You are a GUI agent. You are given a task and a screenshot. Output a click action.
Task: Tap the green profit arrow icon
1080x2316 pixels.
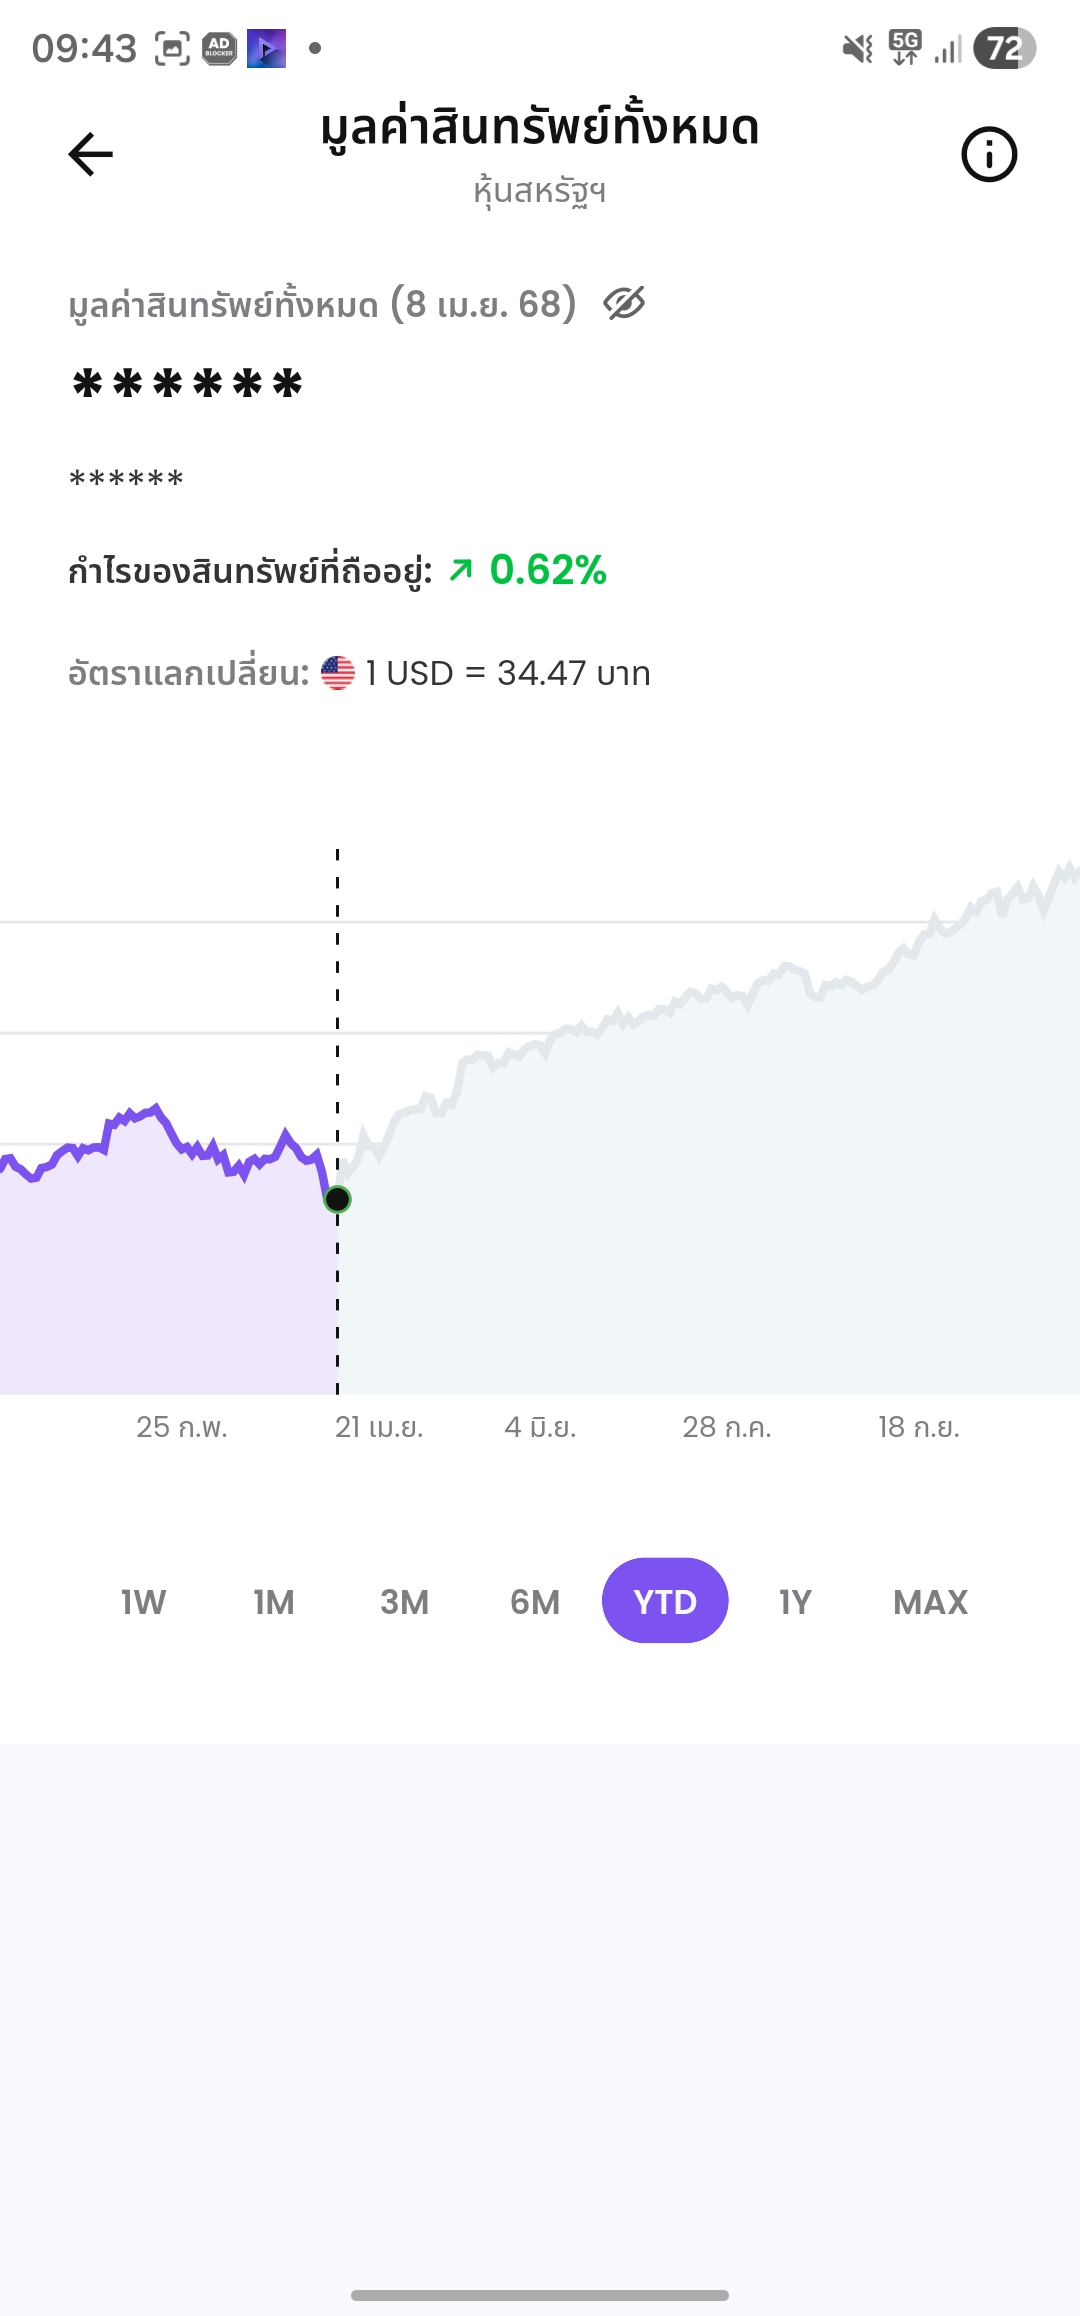(461, 570)
